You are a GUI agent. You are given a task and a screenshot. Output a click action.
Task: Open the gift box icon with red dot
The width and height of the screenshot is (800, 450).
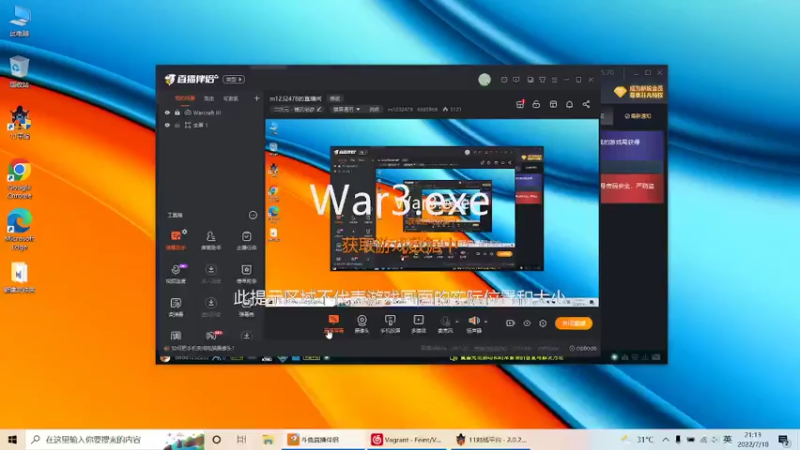coord(520,104)
